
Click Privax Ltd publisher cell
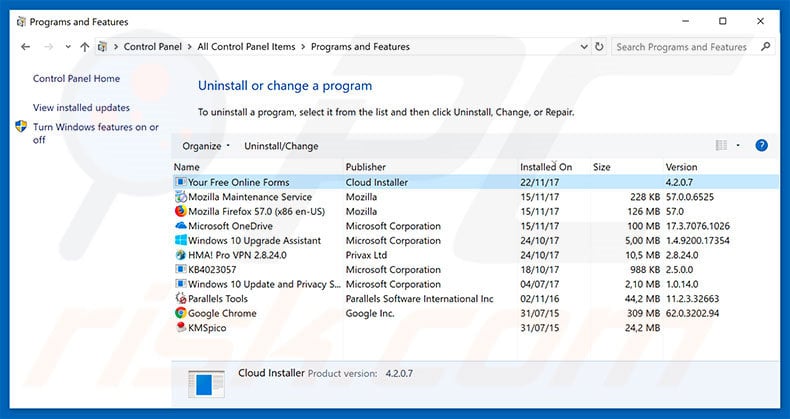[x=366, y=255]
